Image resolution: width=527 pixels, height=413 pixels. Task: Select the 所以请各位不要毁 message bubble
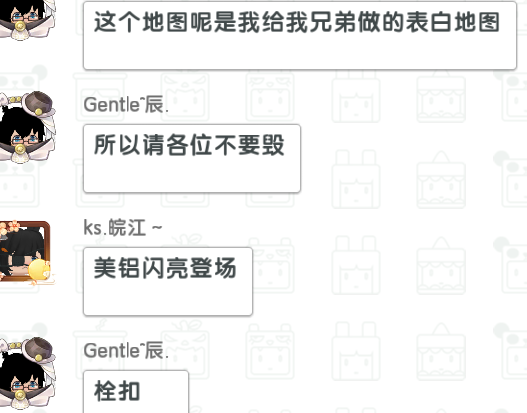tap(192, 158)
